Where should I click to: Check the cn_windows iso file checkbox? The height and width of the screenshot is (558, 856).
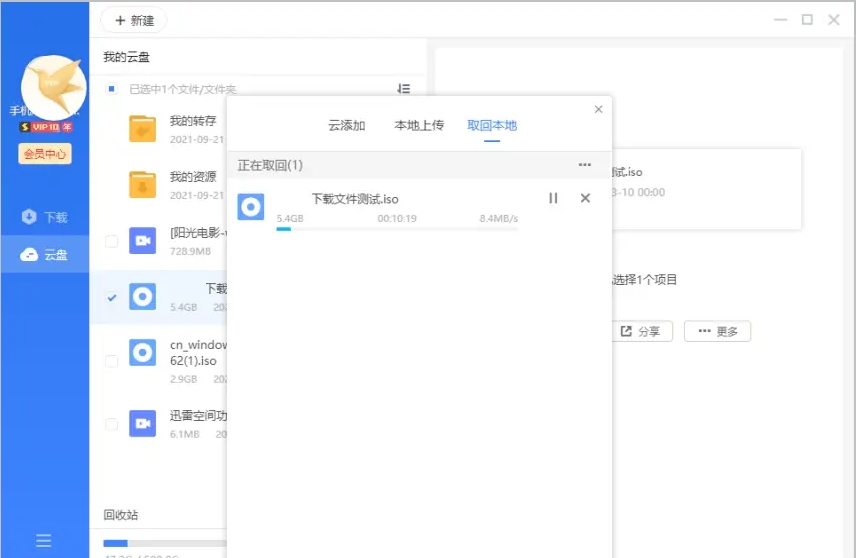tap(111, 360)
